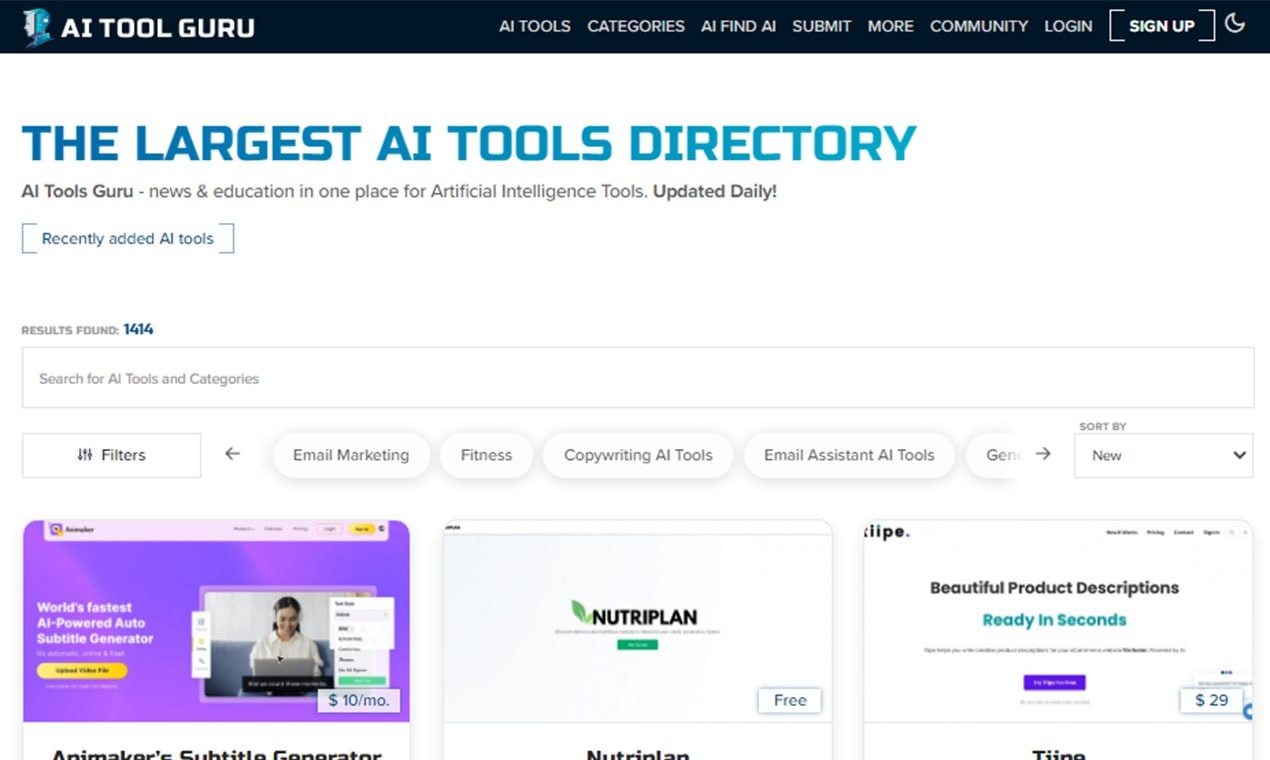
Task: Go to the Login page
Action: [x=1068, y=26]
